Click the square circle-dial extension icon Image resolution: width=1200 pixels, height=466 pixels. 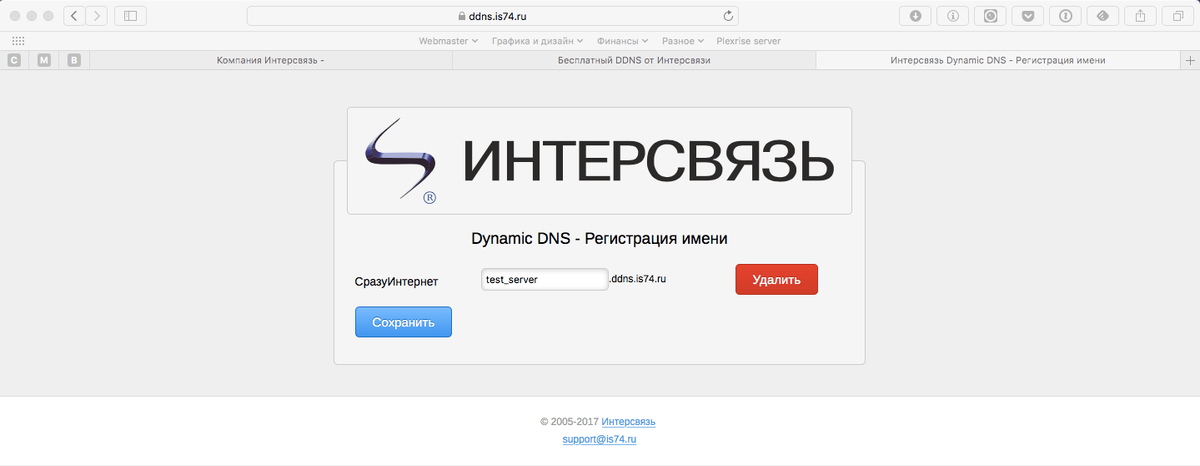pos(990,16)
